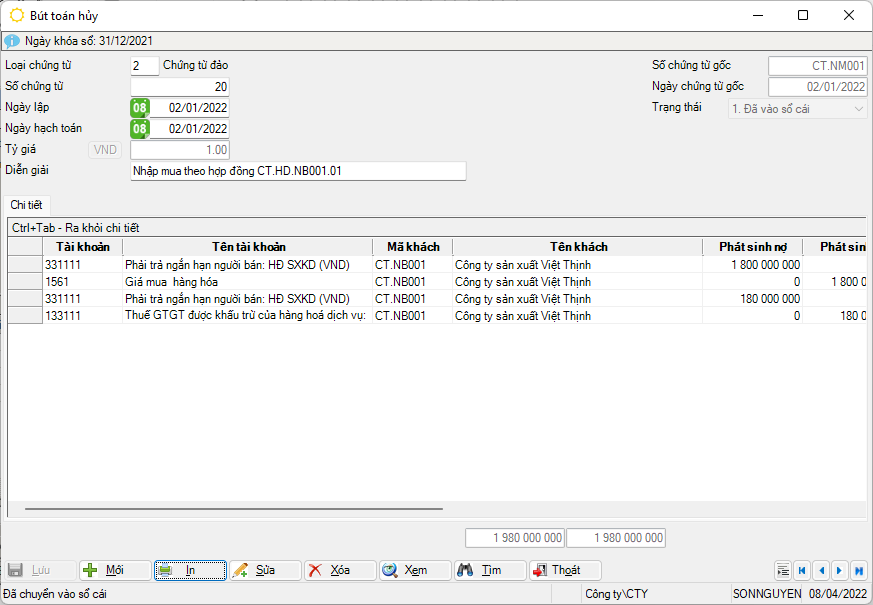The image size is (873, 605).
Task: Select row header of account 1561
Action: [x=25, y=282]
